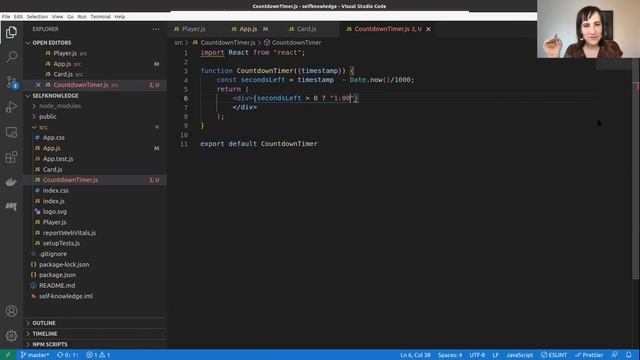Close the CountdownTimer.js editor tab

[428, 29]
